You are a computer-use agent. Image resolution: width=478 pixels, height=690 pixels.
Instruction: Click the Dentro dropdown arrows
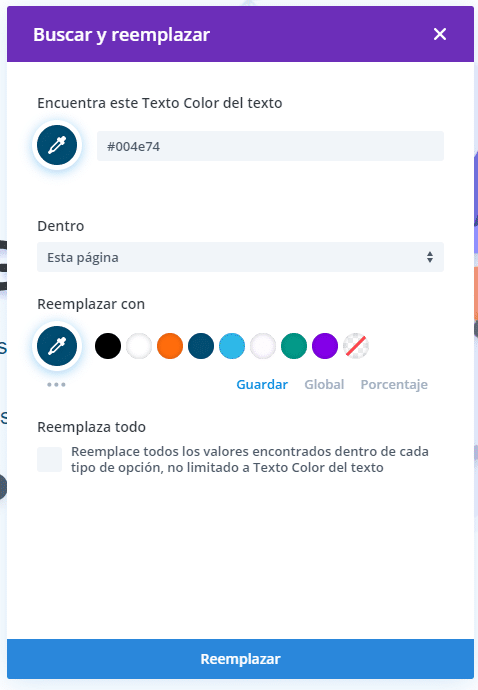click(430, 257)
